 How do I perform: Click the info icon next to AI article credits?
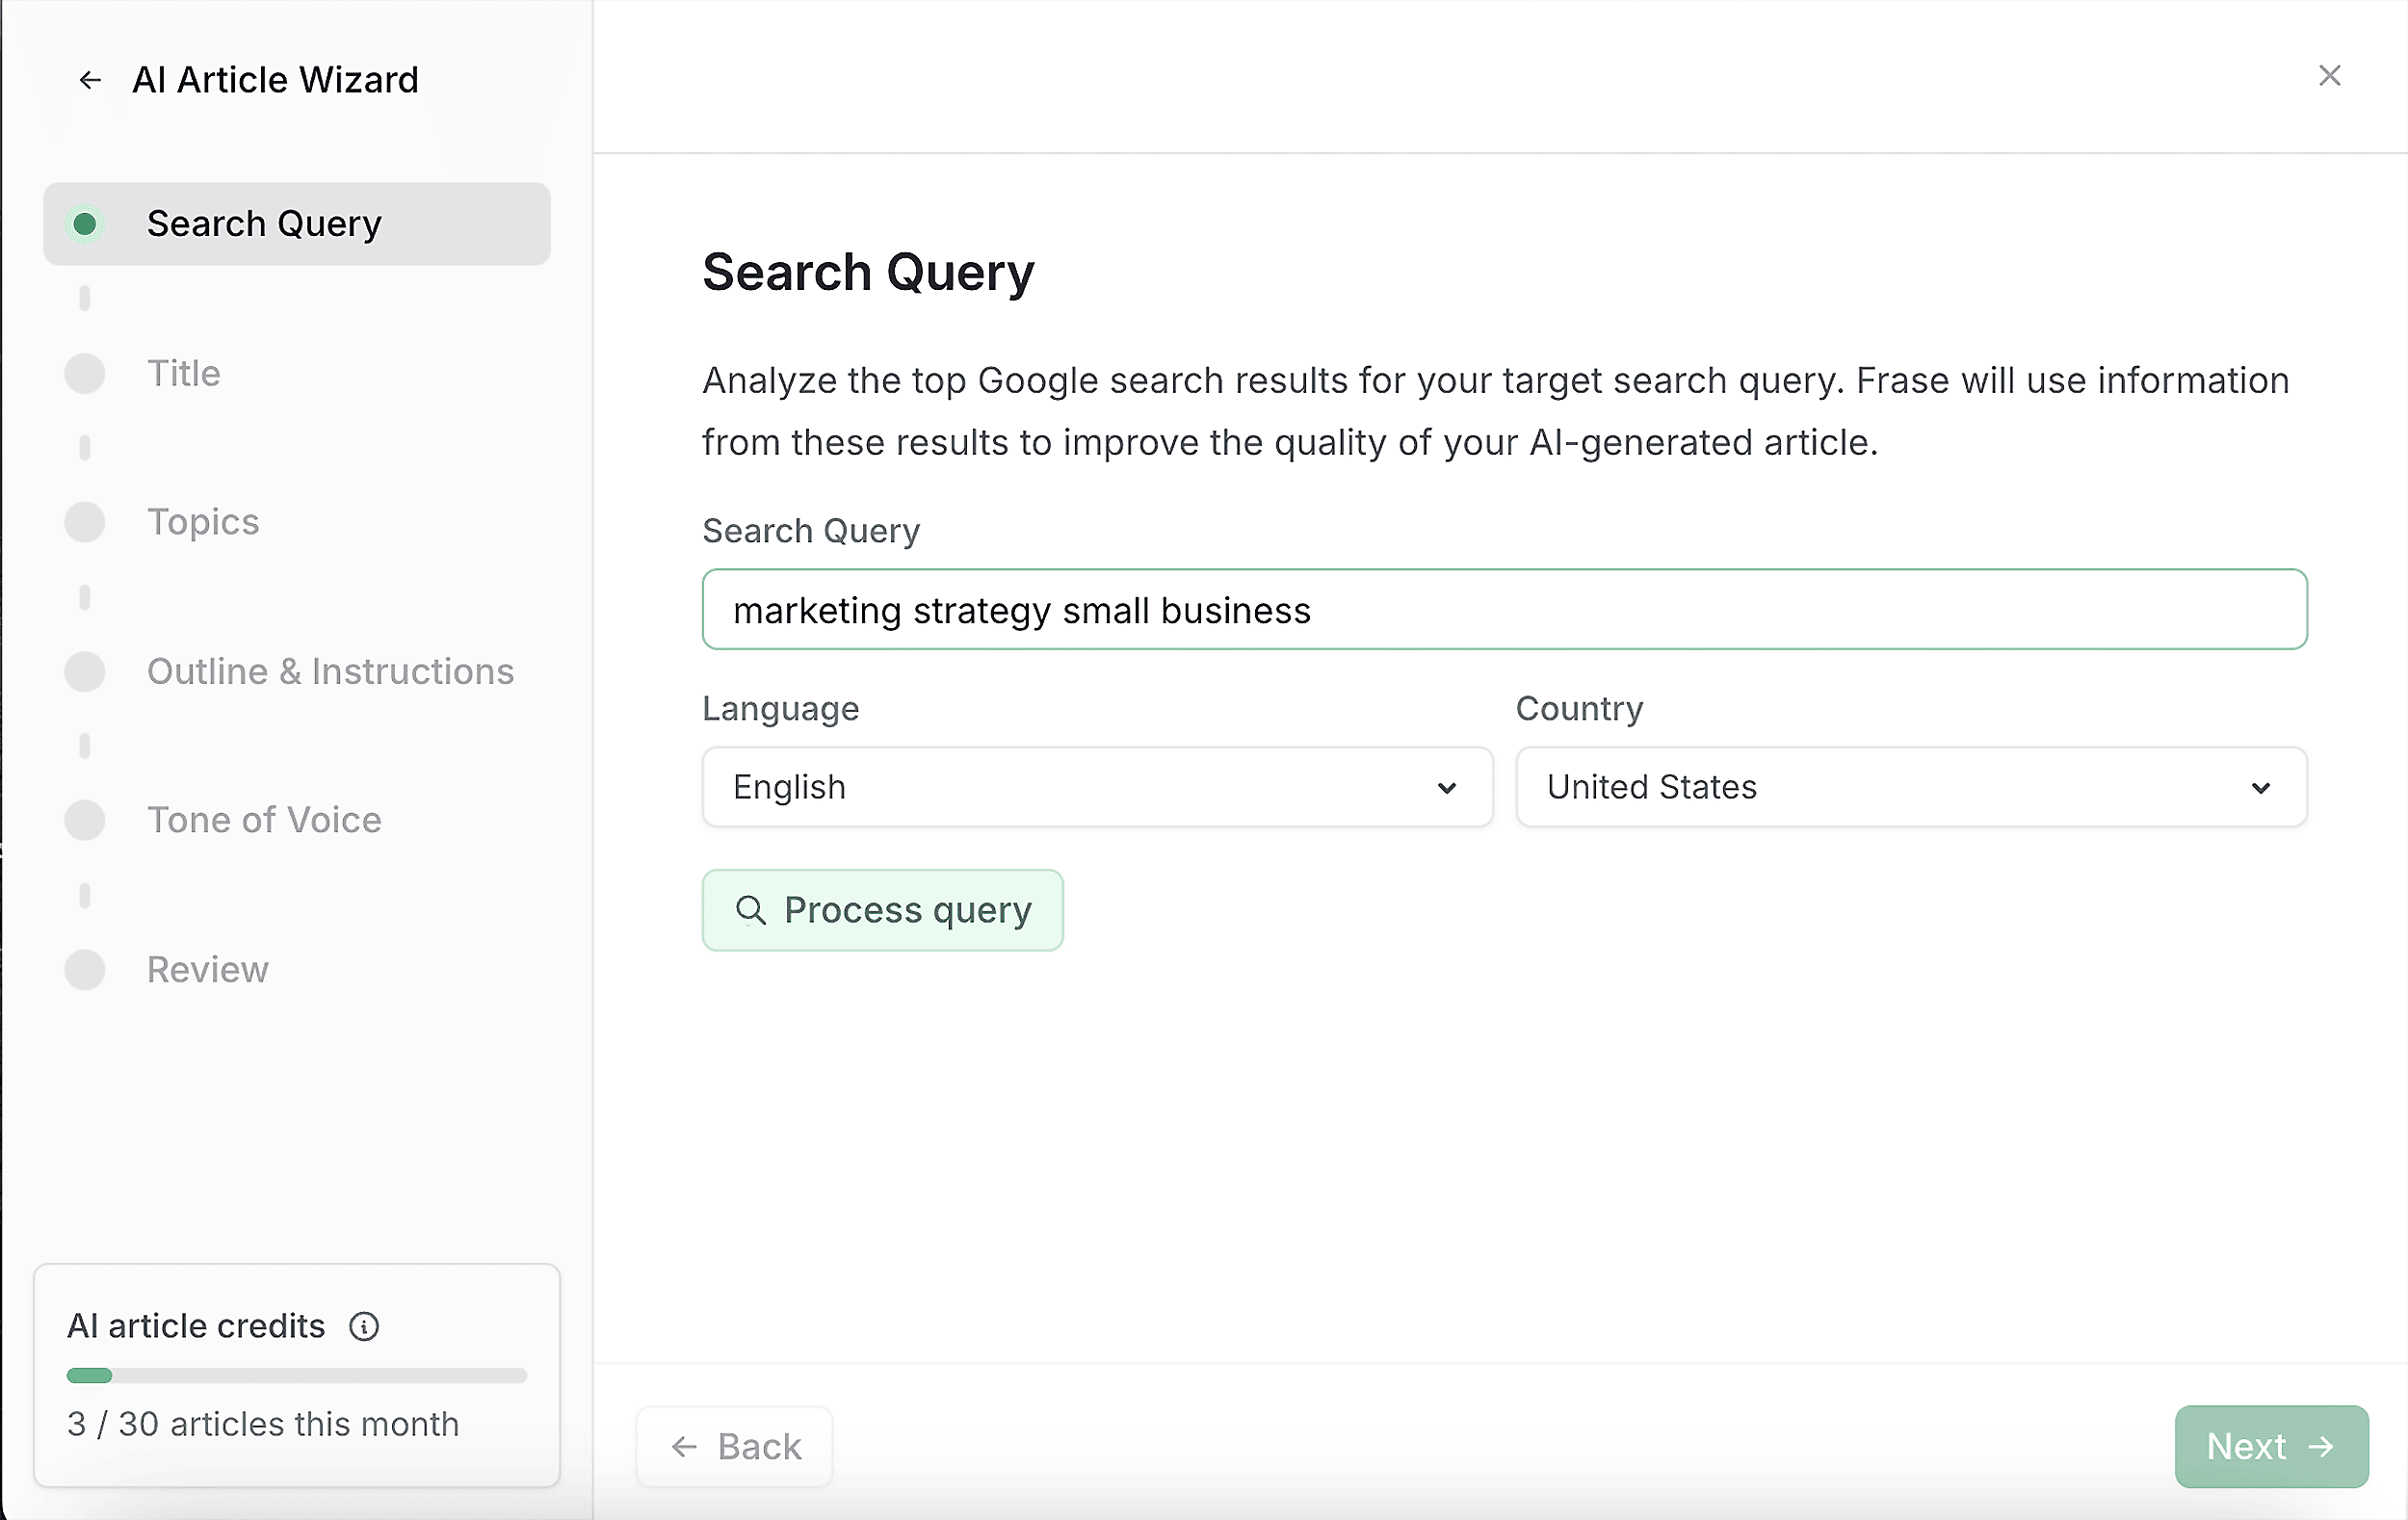364,1326
